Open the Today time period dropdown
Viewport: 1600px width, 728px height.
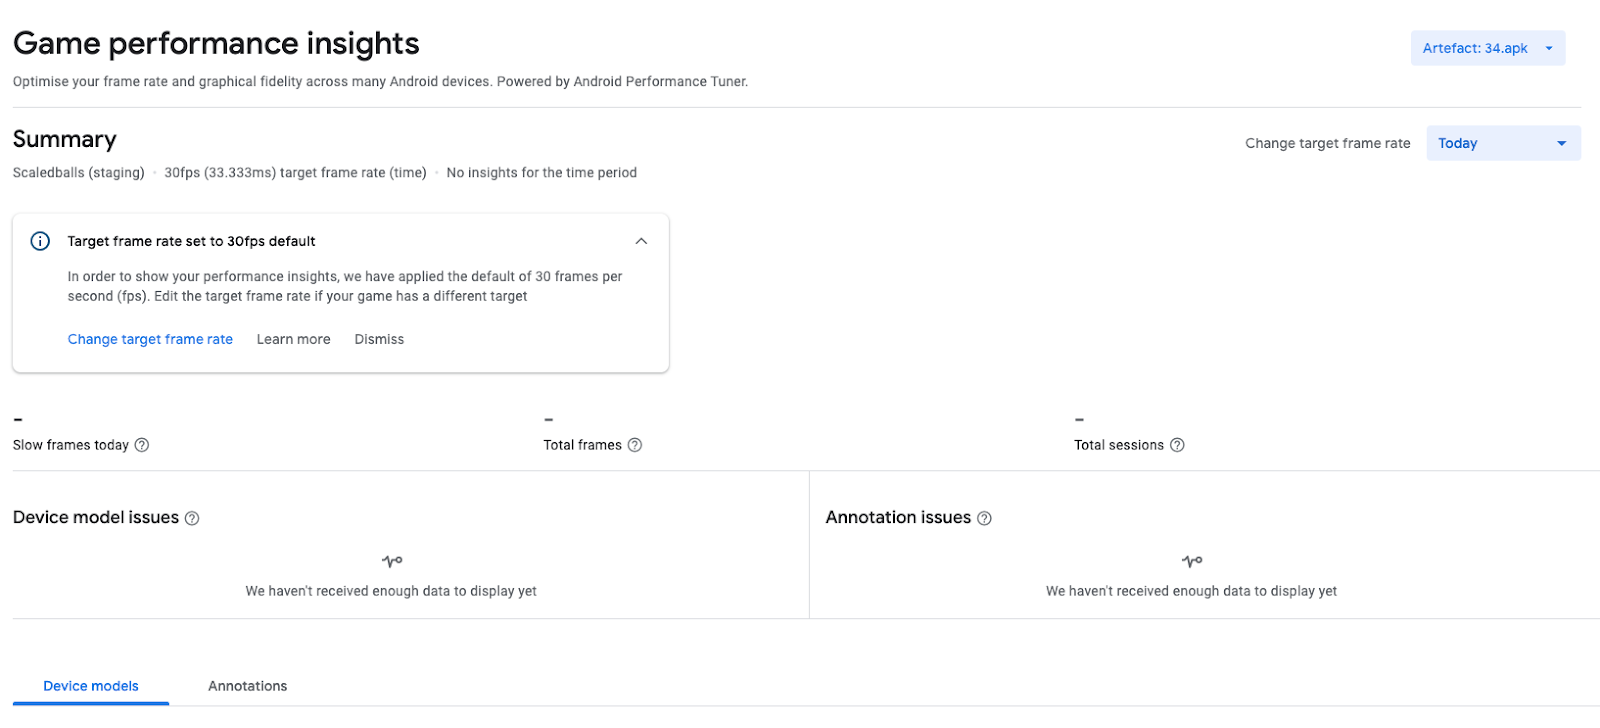pos(1502,143)
